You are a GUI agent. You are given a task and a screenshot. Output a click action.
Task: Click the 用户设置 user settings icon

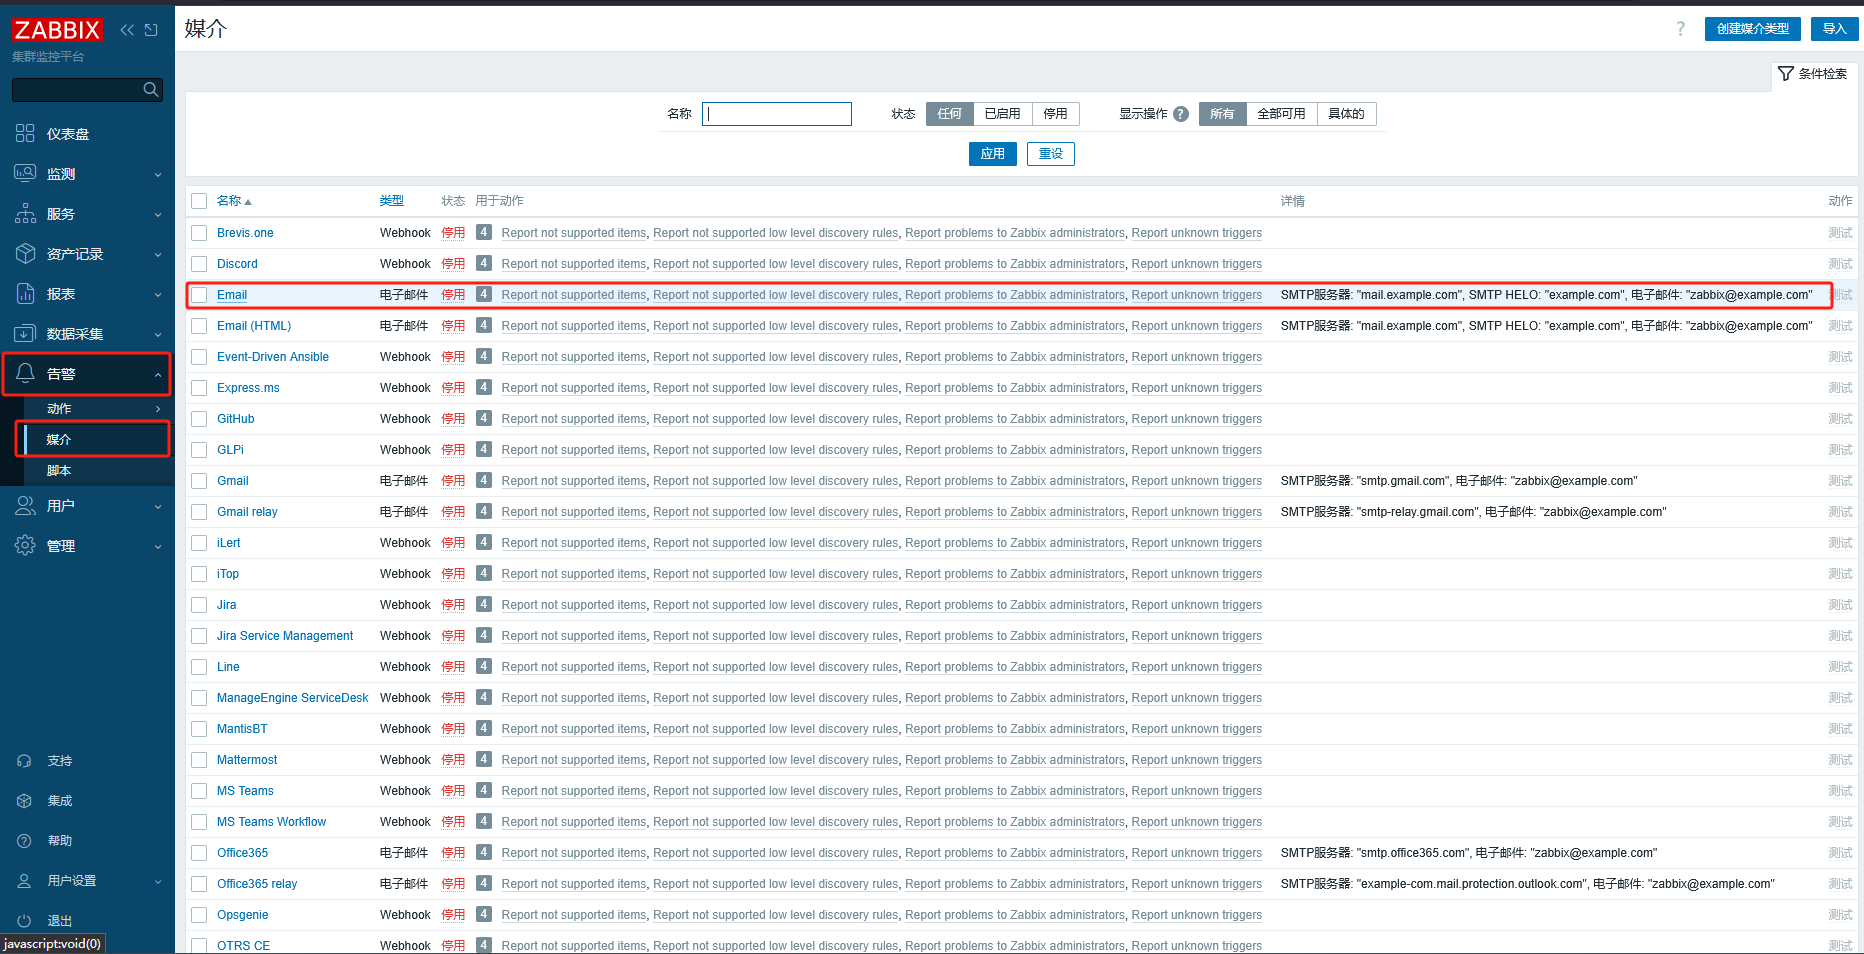(x=25, y=881)
